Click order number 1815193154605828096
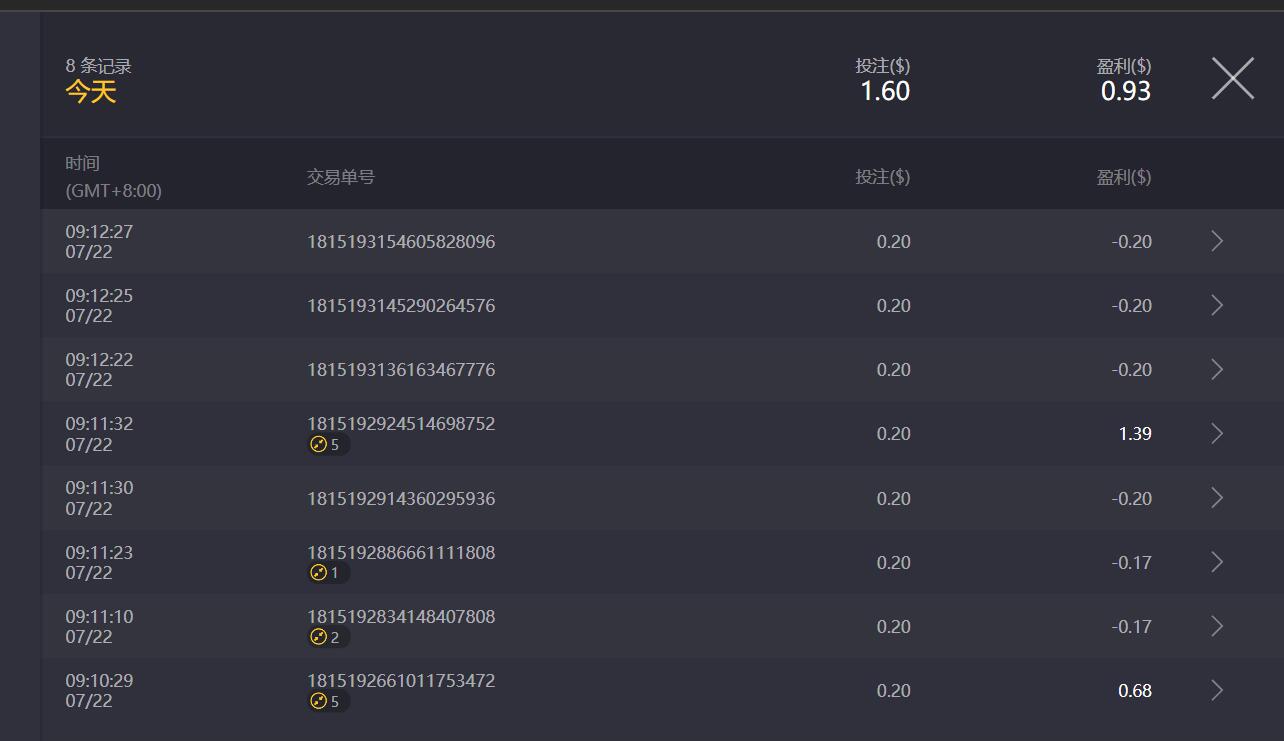This screenshot has height=741, width=1284. click(x=400, y=241)
